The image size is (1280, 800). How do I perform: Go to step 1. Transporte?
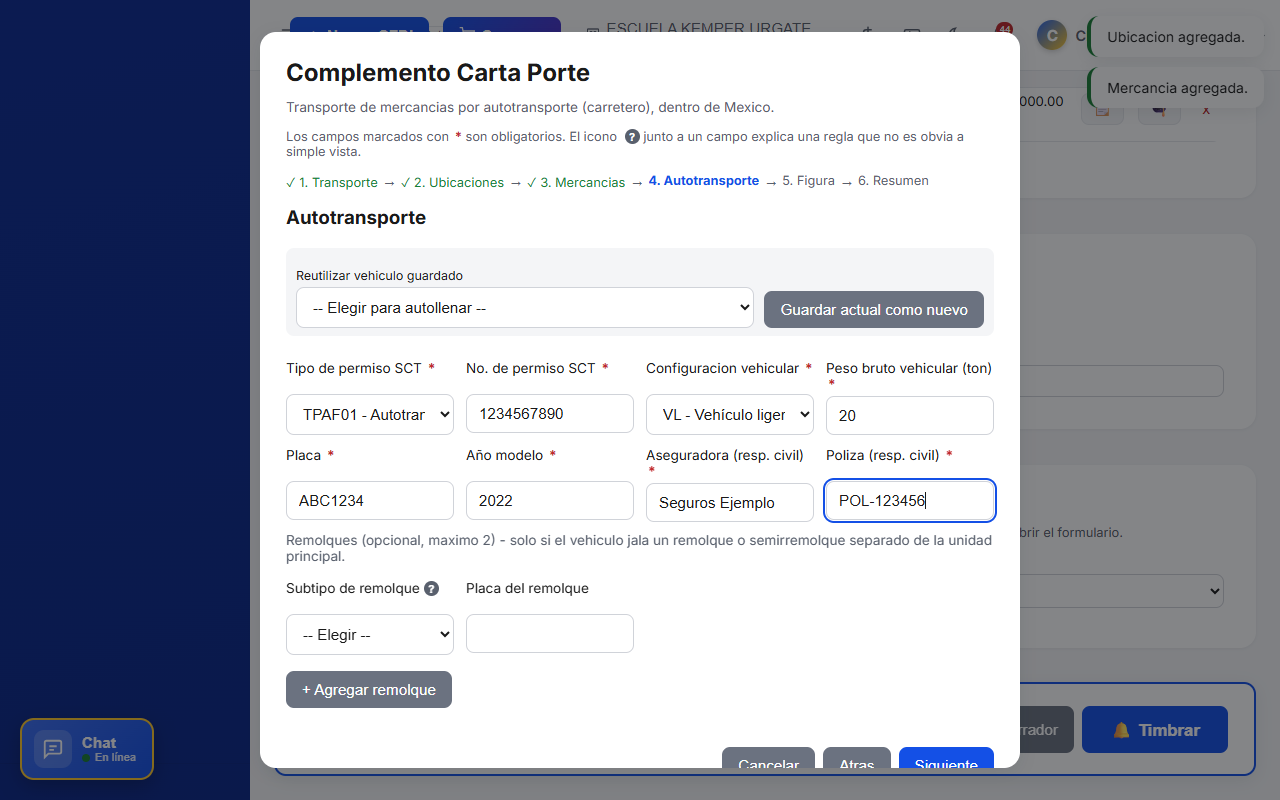pos(332,183)
